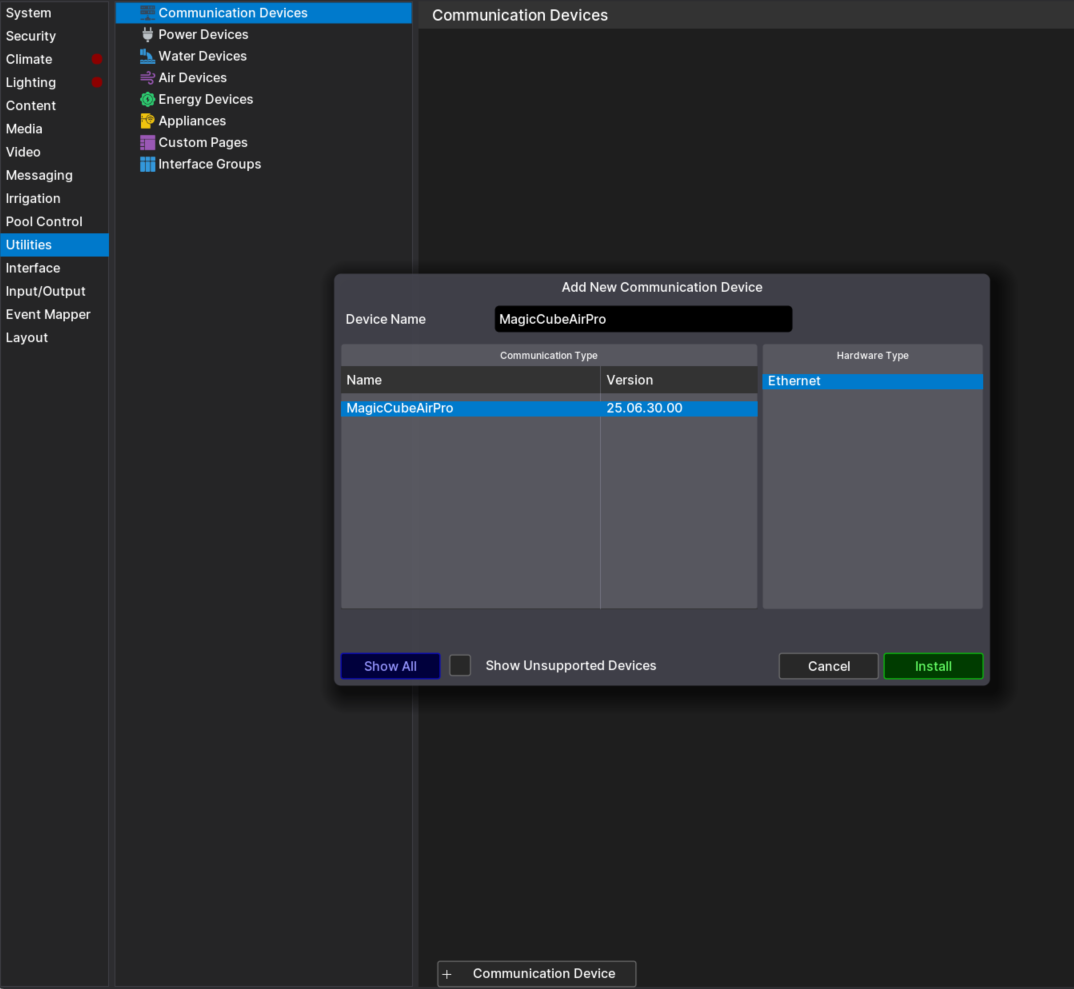
Task: Select Power Devices in the utilities list
Action: (x=264, y=34)
